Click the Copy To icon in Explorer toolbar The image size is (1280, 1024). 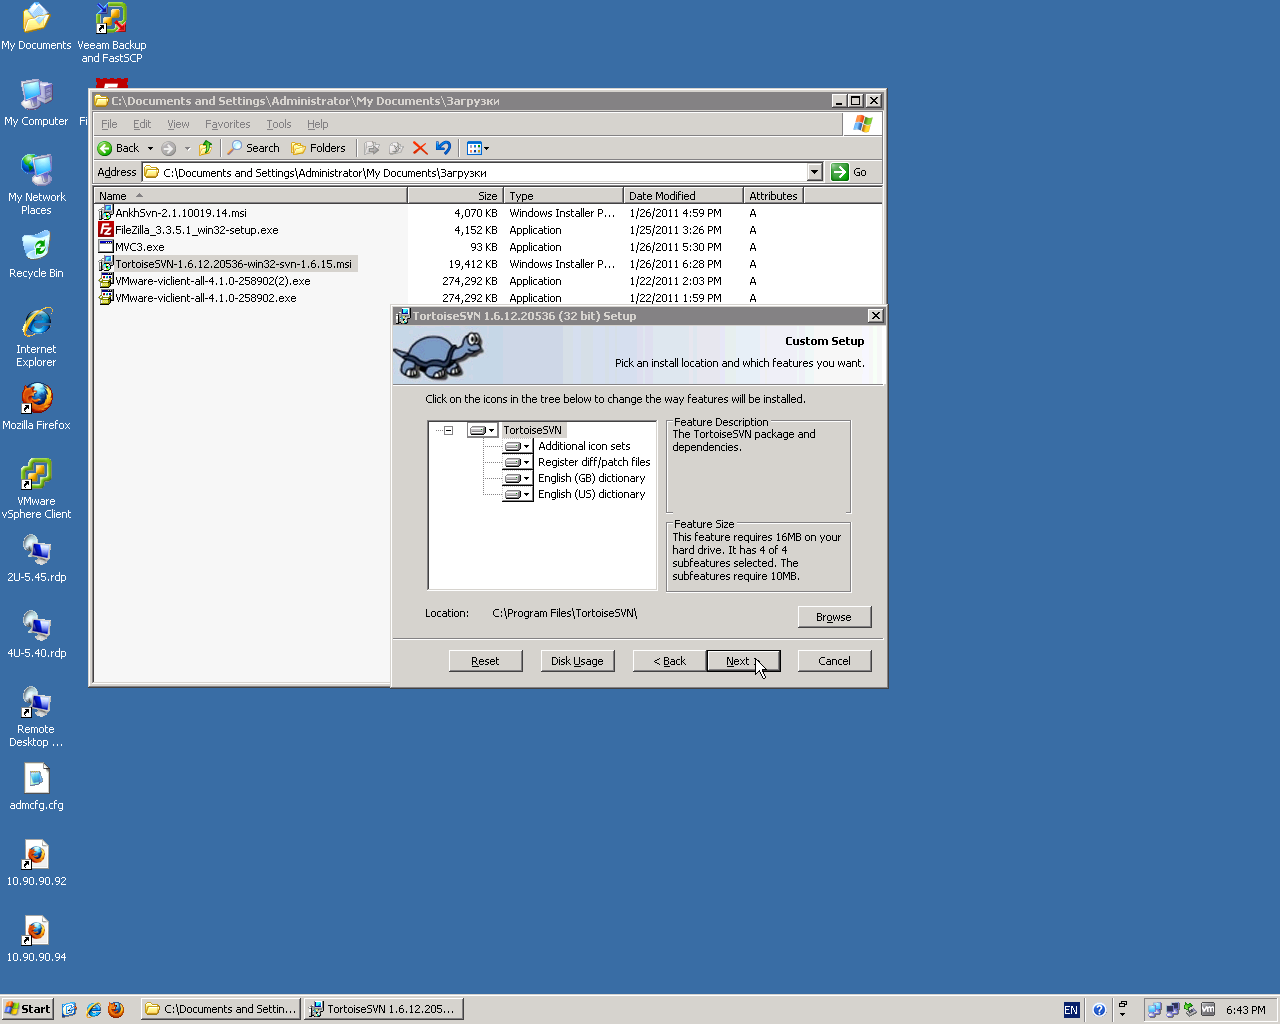(396, 148)
